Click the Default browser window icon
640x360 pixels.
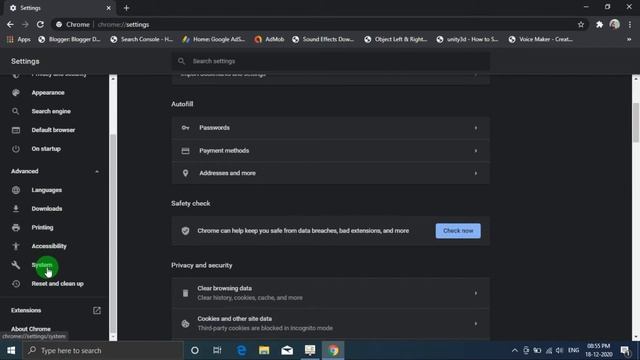tap(16, 130)
